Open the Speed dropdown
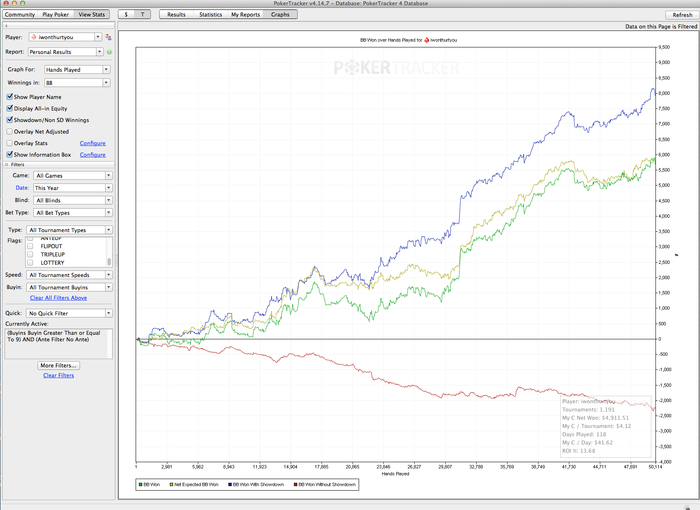 tap(69, 275)
